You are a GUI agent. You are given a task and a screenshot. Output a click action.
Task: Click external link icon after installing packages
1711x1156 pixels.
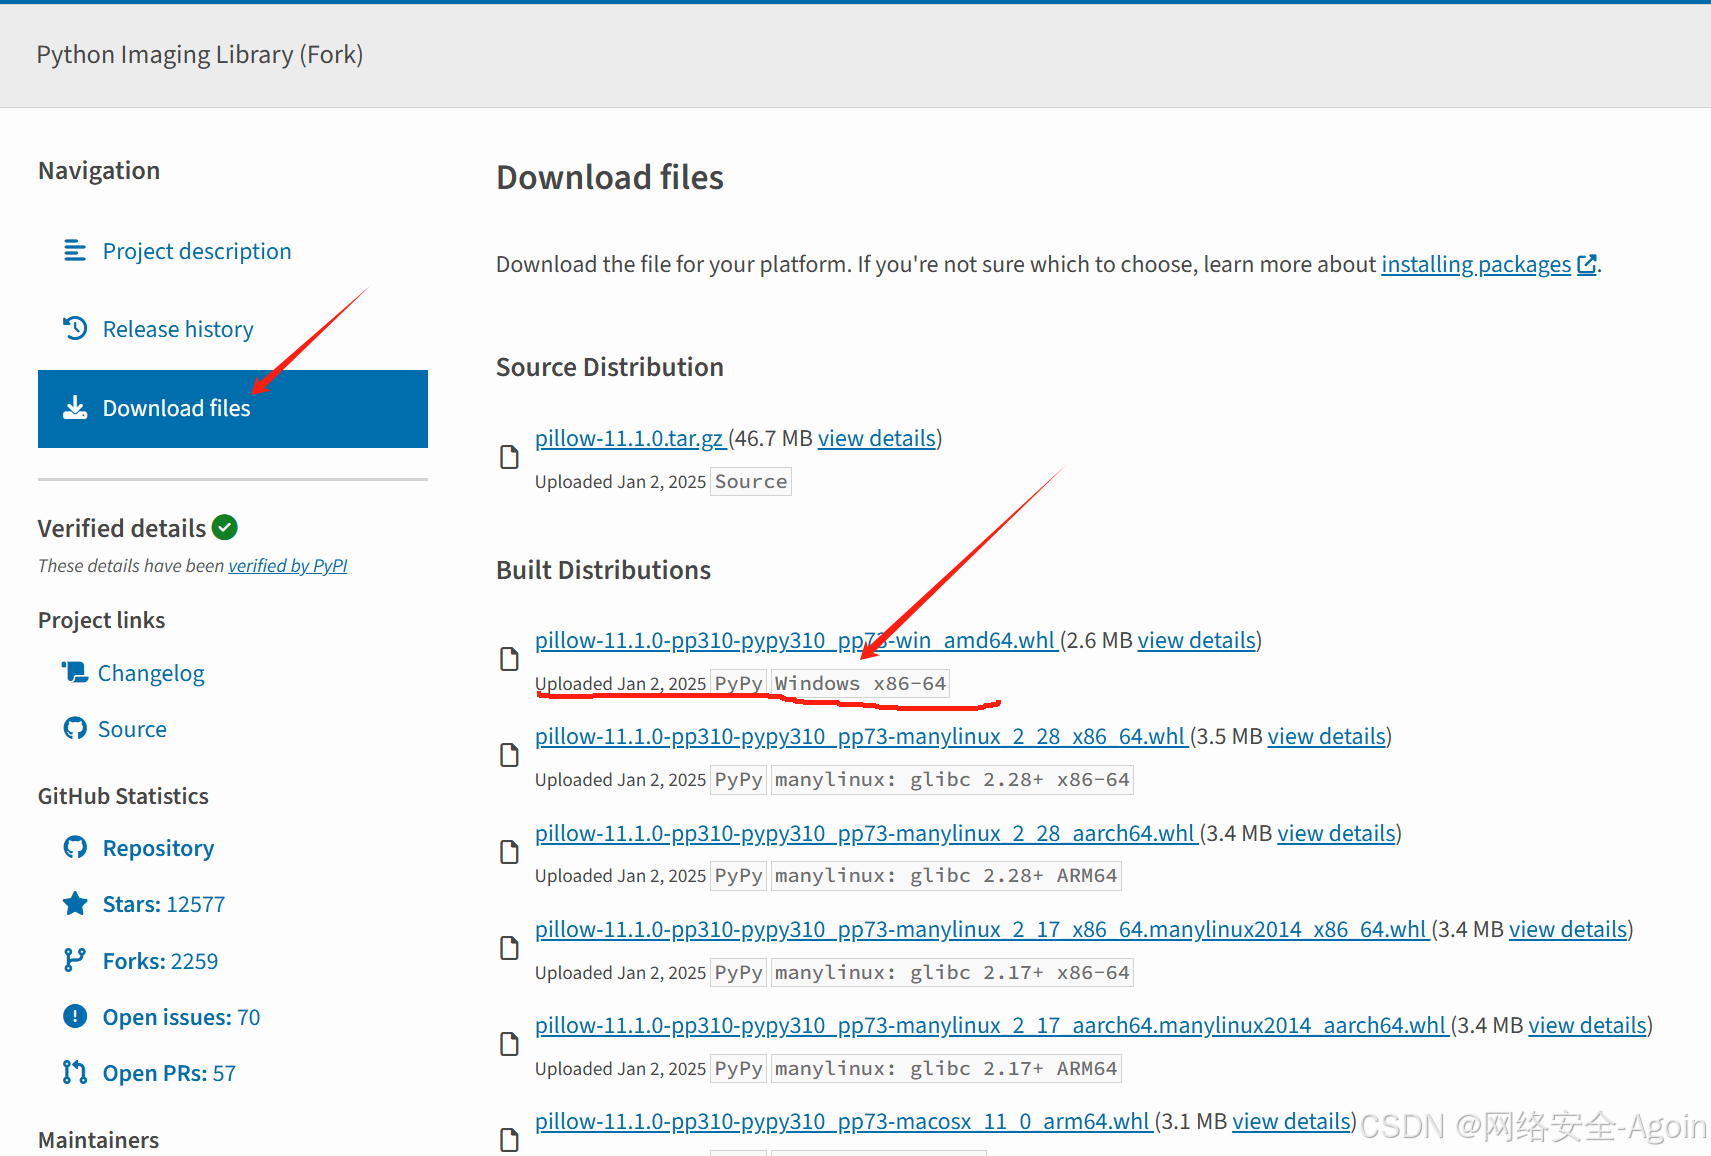[x=1586, y=264]
